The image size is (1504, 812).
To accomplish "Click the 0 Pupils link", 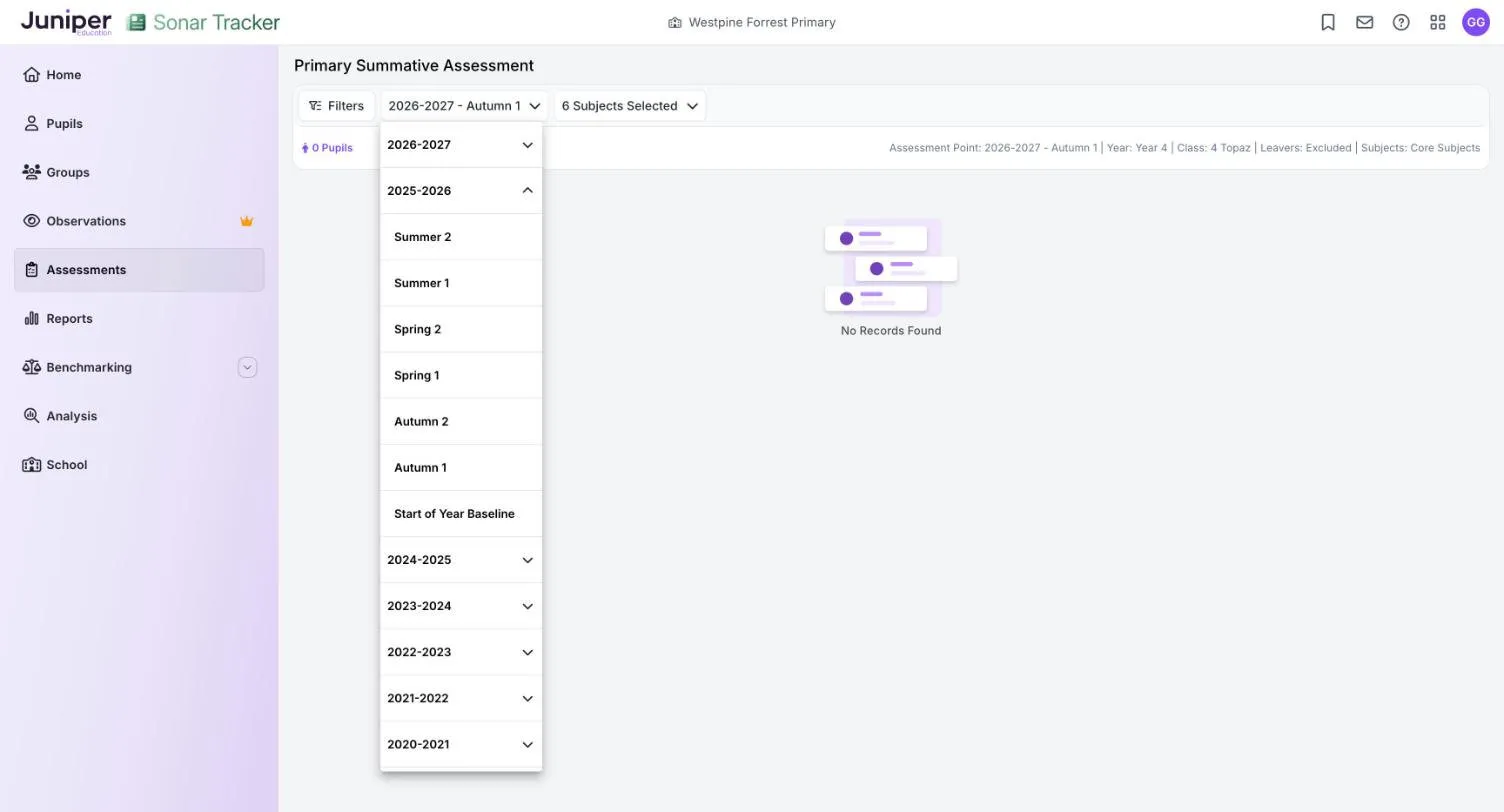I will coord(327,148).
